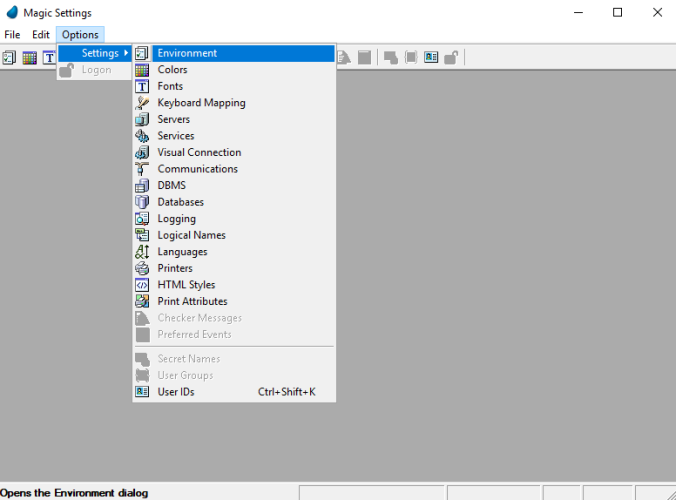676x500 pixels.
Task: Click the Ctrl+Shift+K shortcut text
Action: pos(287,392)
